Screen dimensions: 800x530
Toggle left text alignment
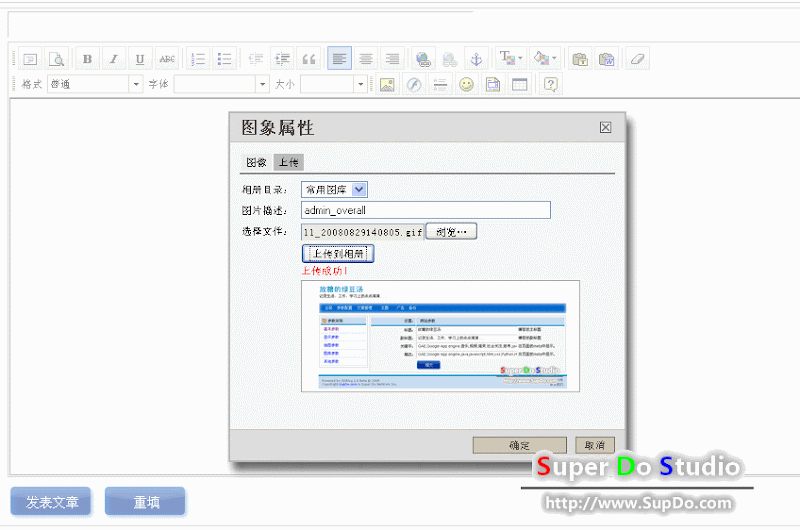tap(339, 59)
